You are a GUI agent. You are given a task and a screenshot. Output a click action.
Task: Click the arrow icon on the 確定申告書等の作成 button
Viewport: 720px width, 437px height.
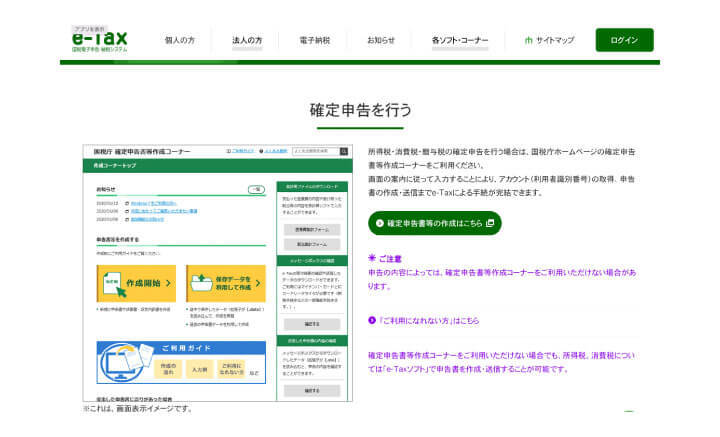(380, 223)
